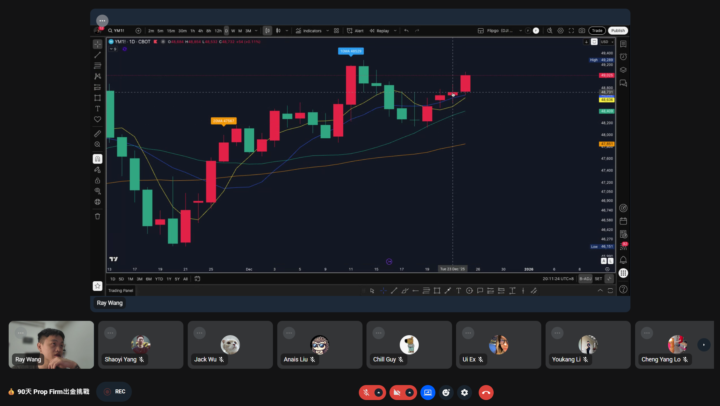This screenshot has width=720, height=406.
Task: Click the red leave call button
Action: click(x=486, y=392)
